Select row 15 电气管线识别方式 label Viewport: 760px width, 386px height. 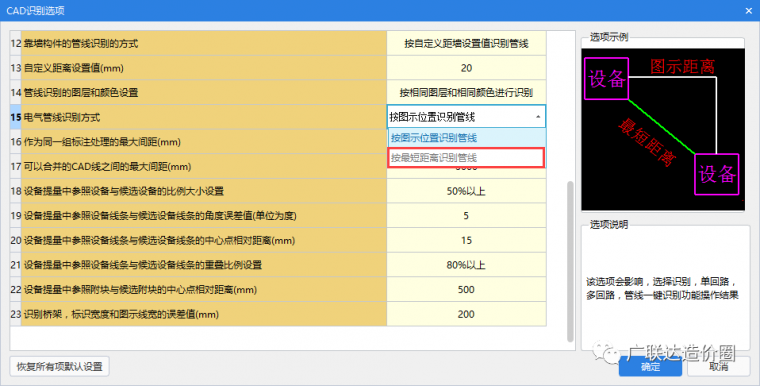pyautogui.click(x=204, y=117)
